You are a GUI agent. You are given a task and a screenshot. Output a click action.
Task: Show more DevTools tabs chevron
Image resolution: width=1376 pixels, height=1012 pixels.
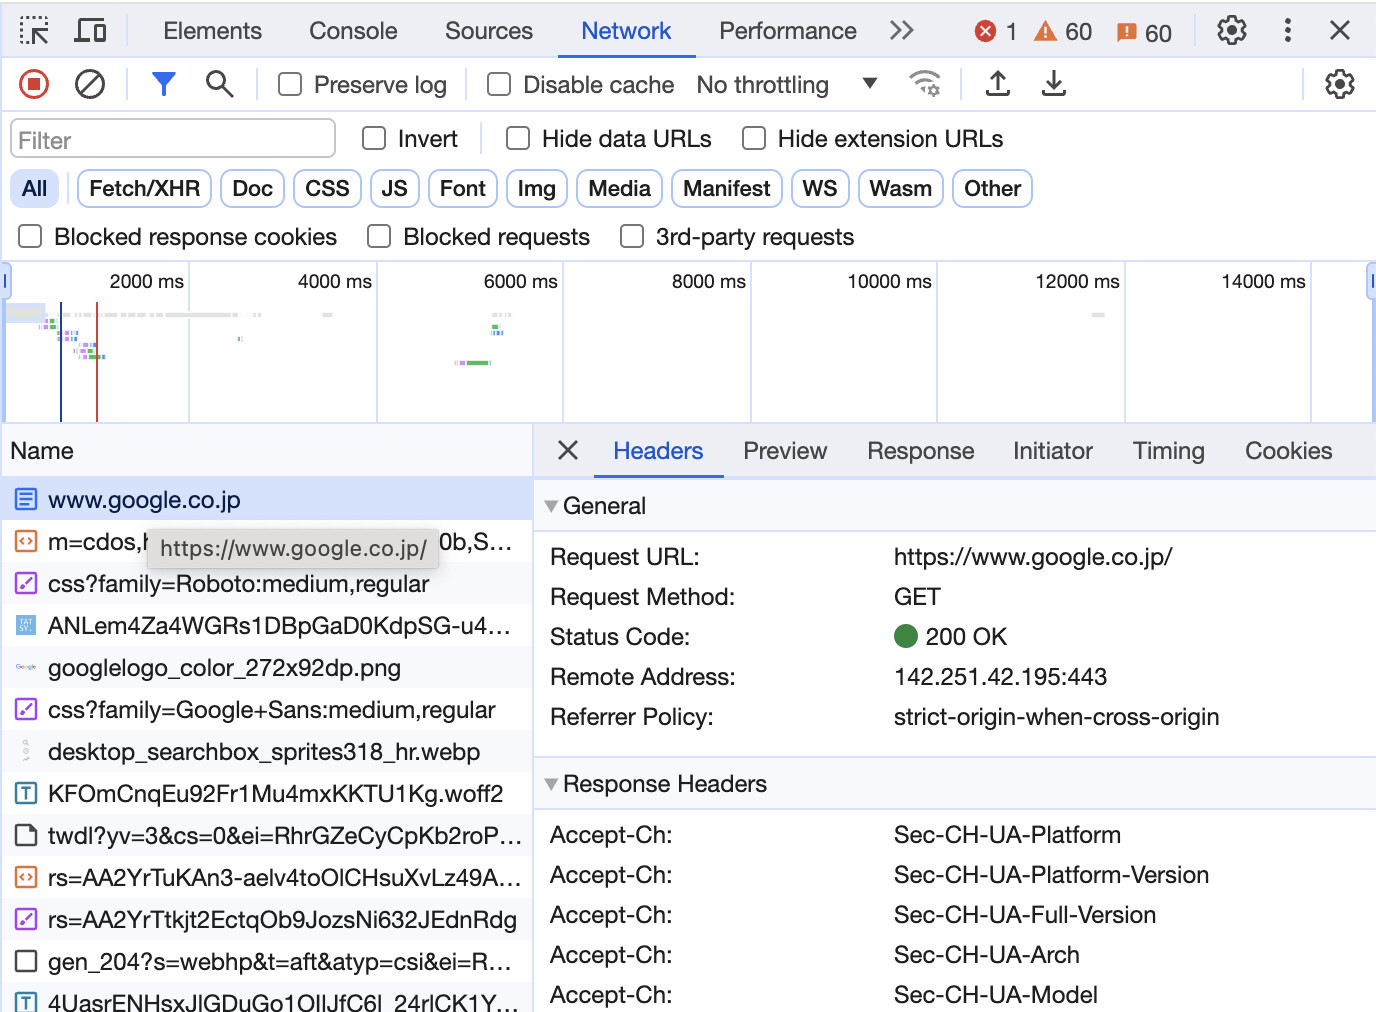coord(902,31)
